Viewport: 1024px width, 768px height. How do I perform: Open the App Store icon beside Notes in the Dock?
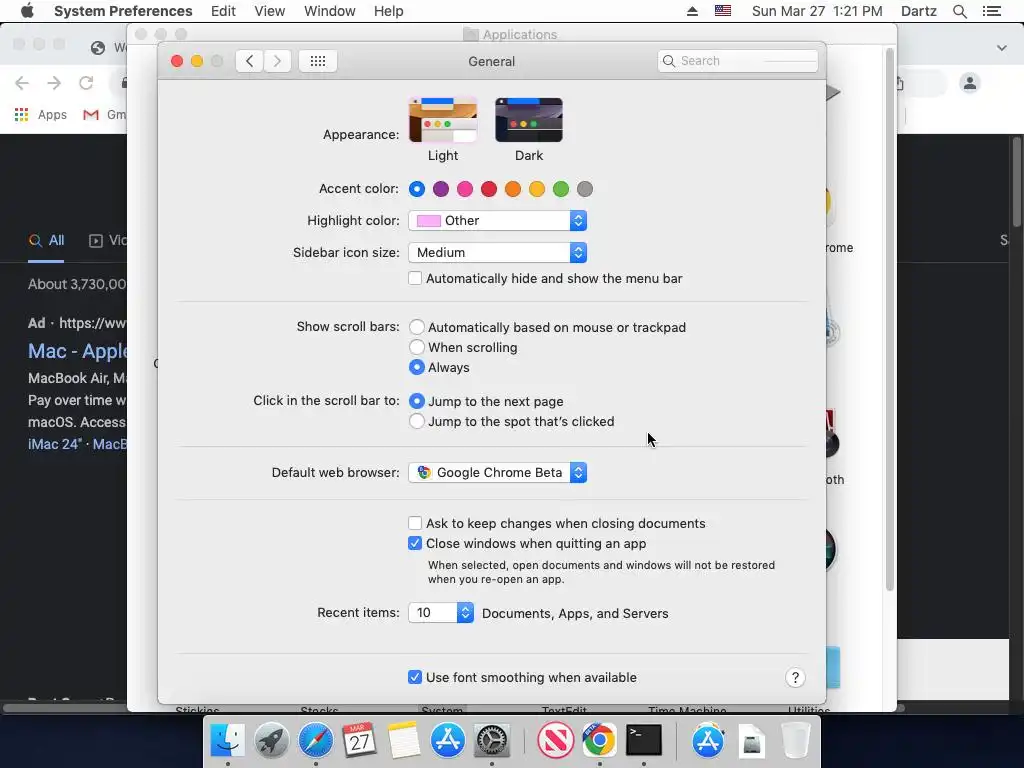click(447, 741)
